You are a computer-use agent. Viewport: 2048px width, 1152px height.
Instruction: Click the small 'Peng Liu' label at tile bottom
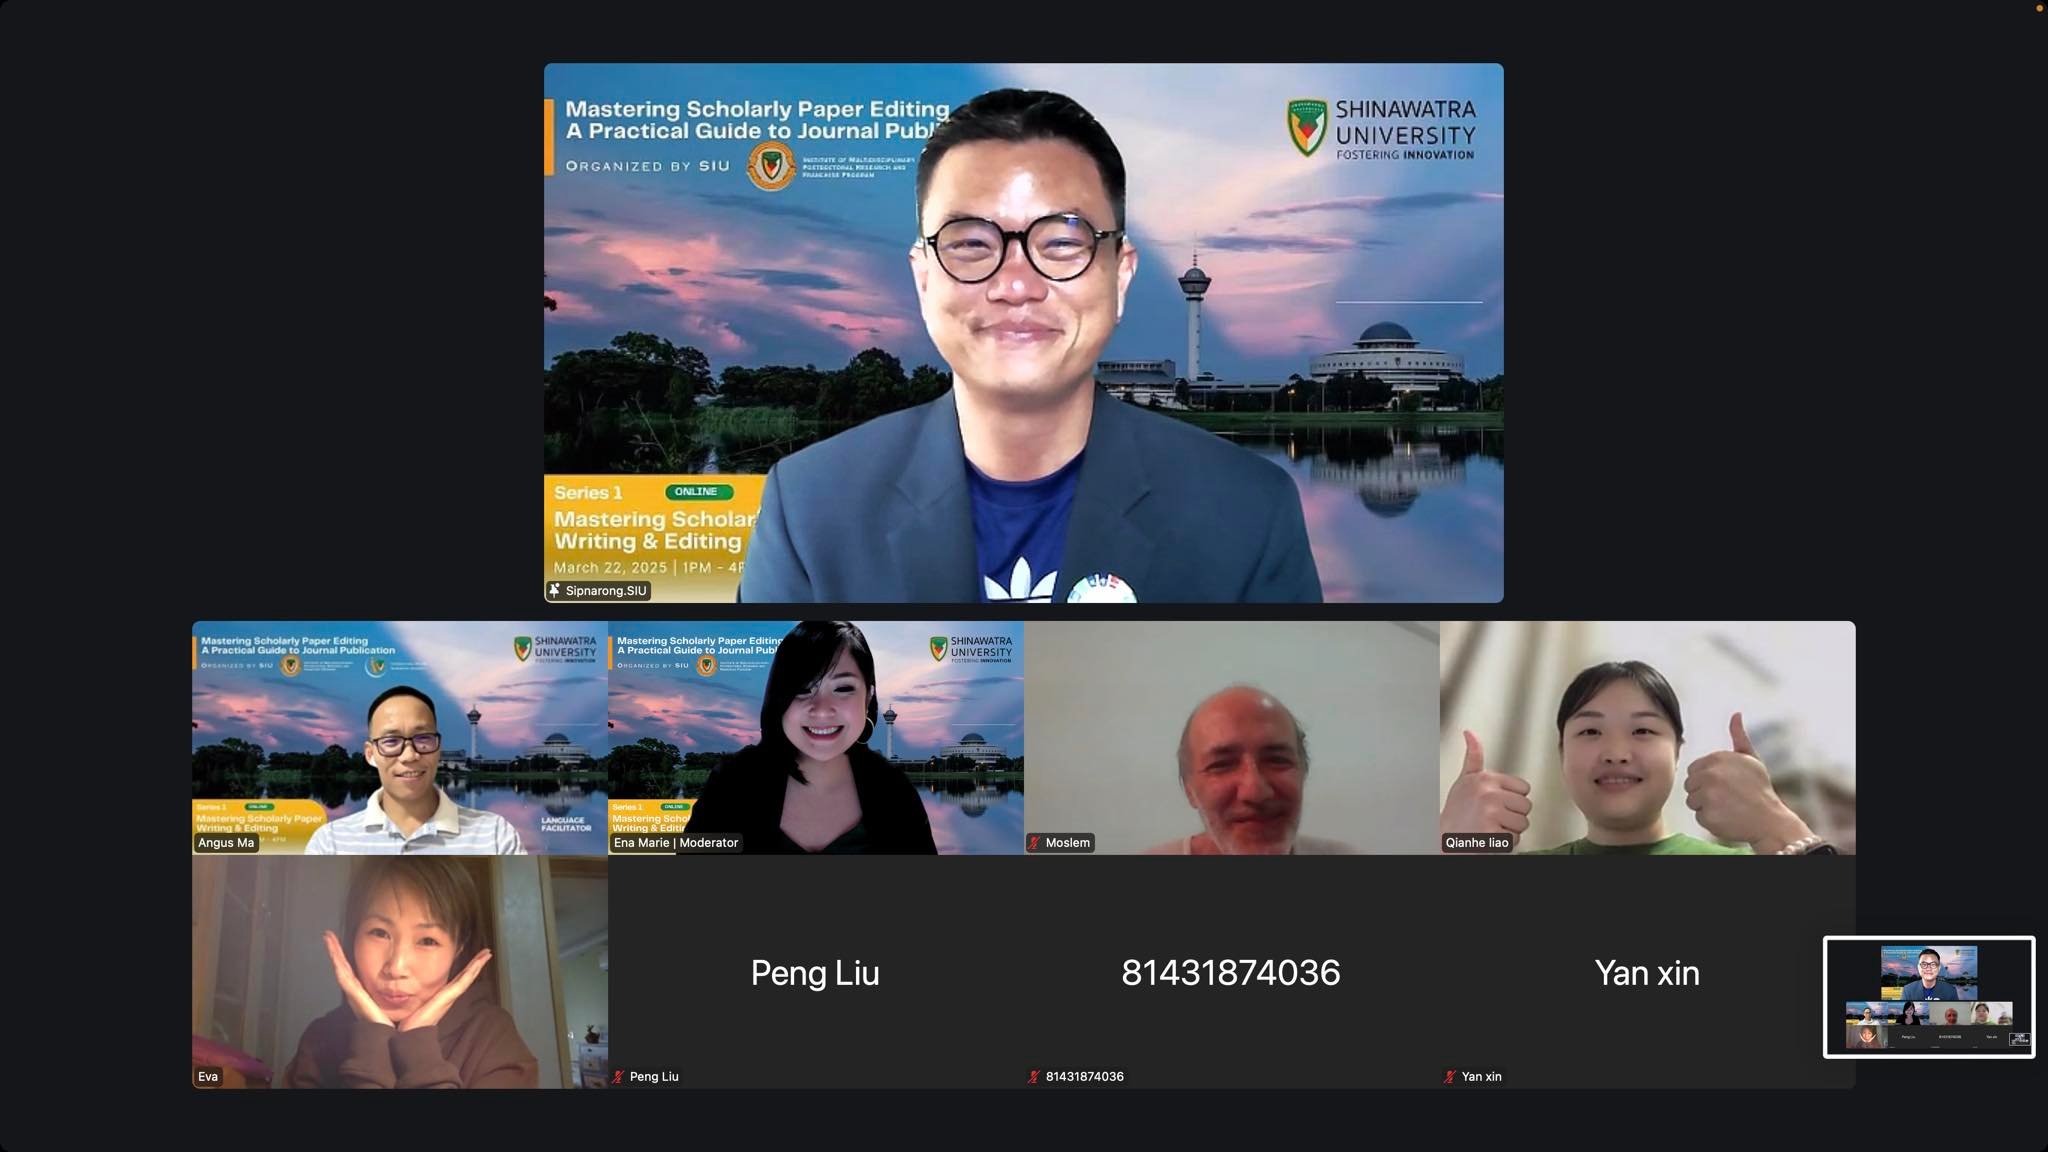tap(654, 1077)
